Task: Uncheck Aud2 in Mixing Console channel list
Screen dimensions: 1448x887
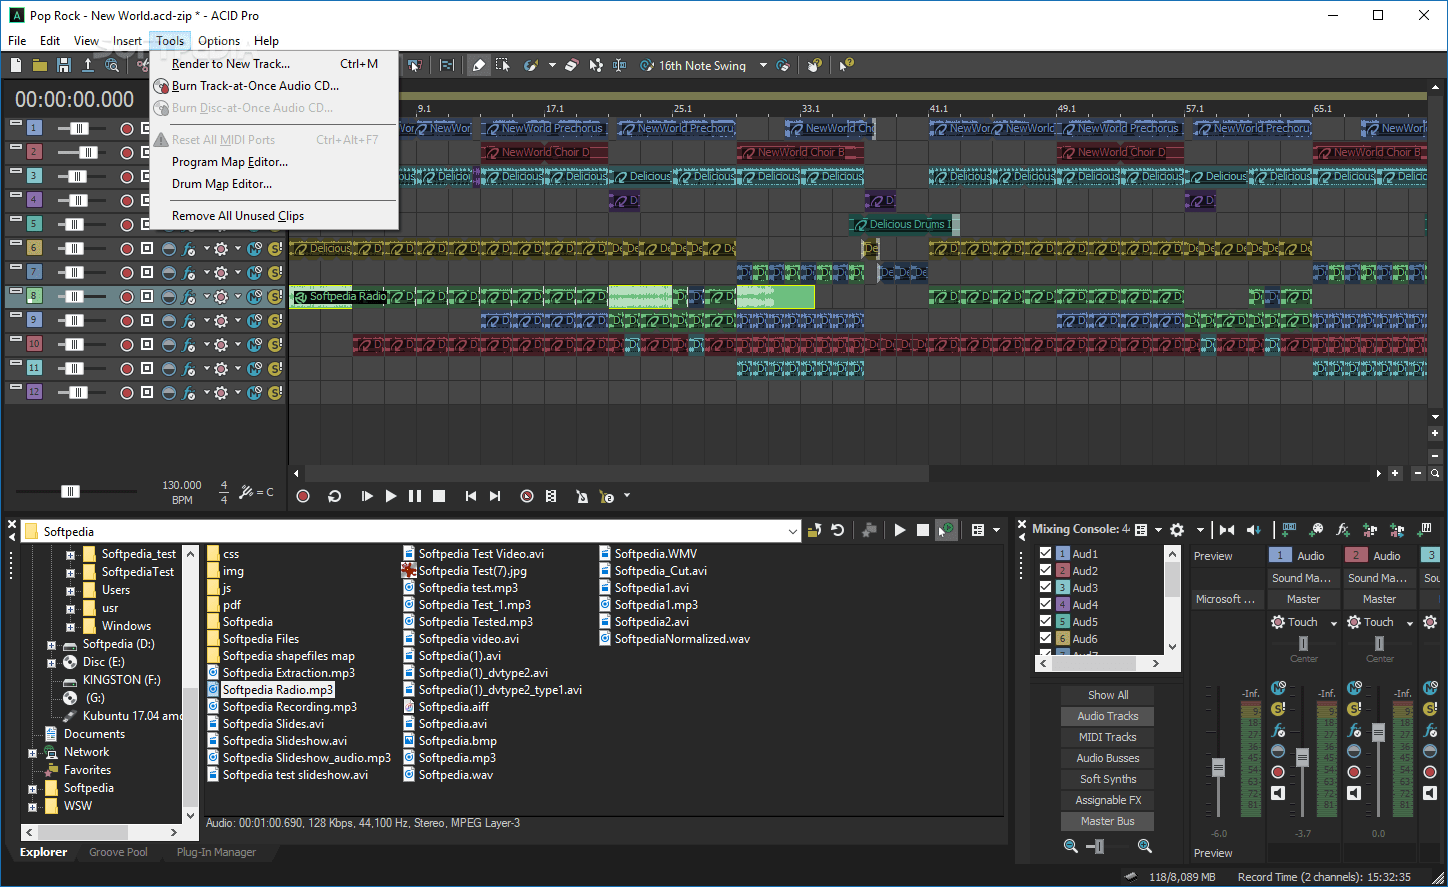Action: [1045, 570]
